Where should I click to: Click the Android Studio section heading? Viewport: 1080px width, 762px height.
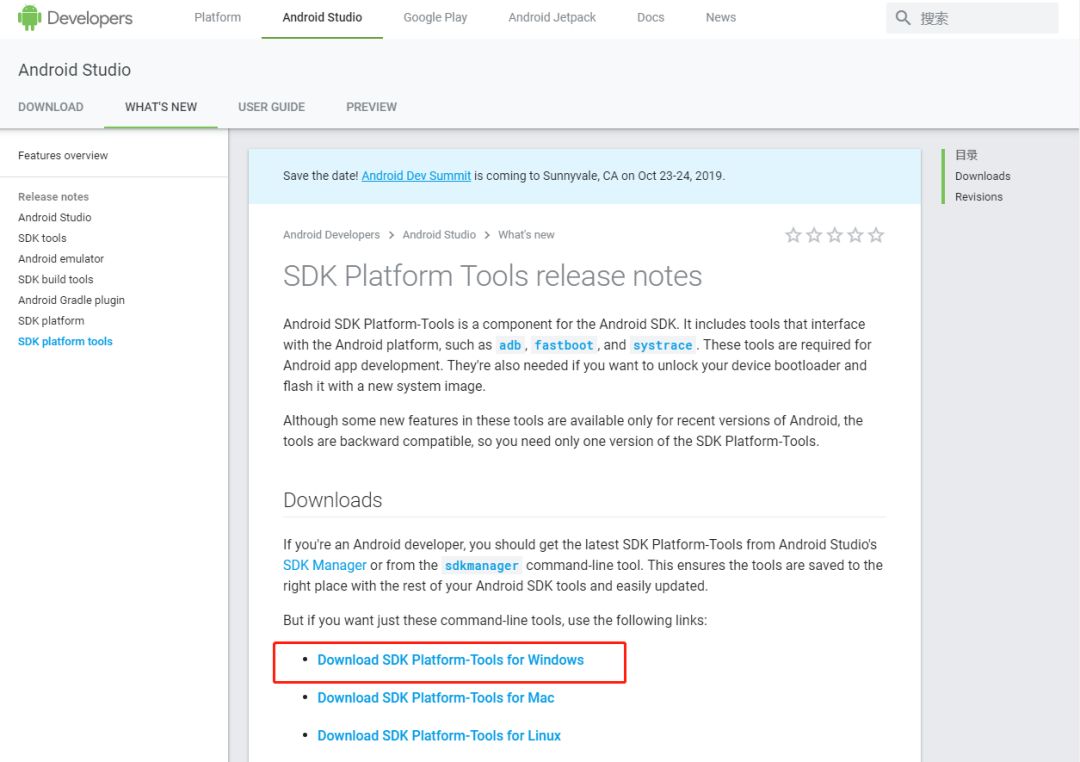tap(74, 70)
